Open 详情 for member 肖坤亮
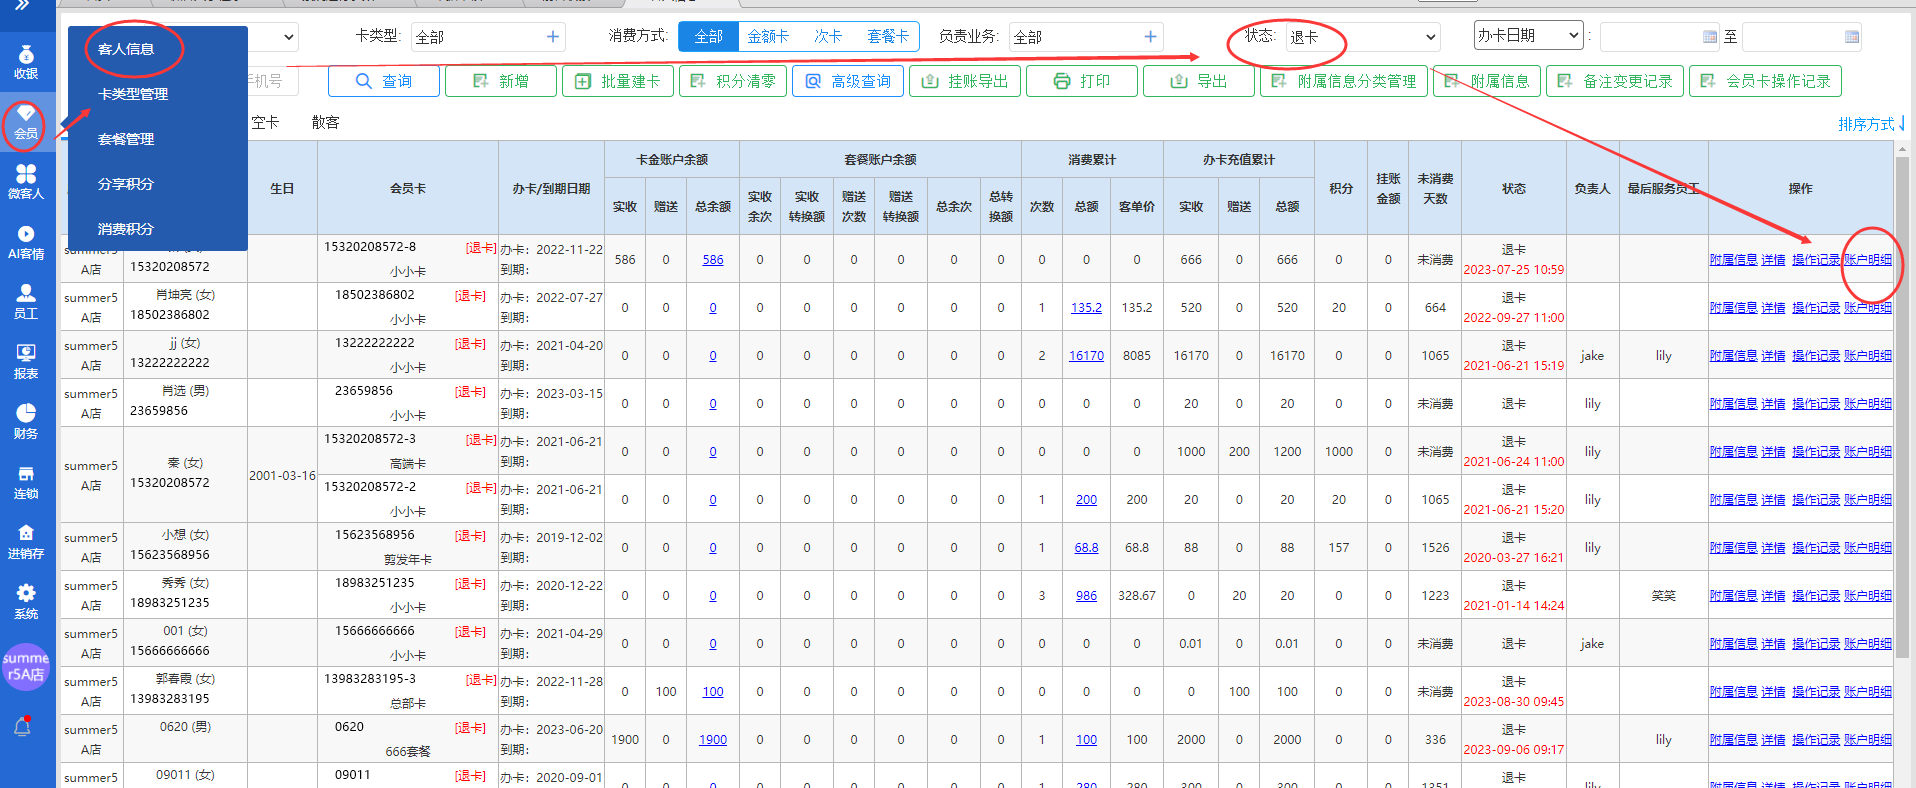This screenshot has height=788, width=1916. tap(1773, 308)
